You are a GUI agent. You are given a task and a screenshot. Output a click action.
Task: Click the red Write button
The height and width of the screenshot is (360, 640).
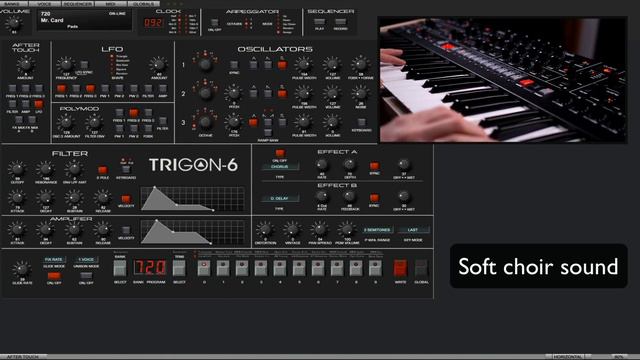coord(400,268)
